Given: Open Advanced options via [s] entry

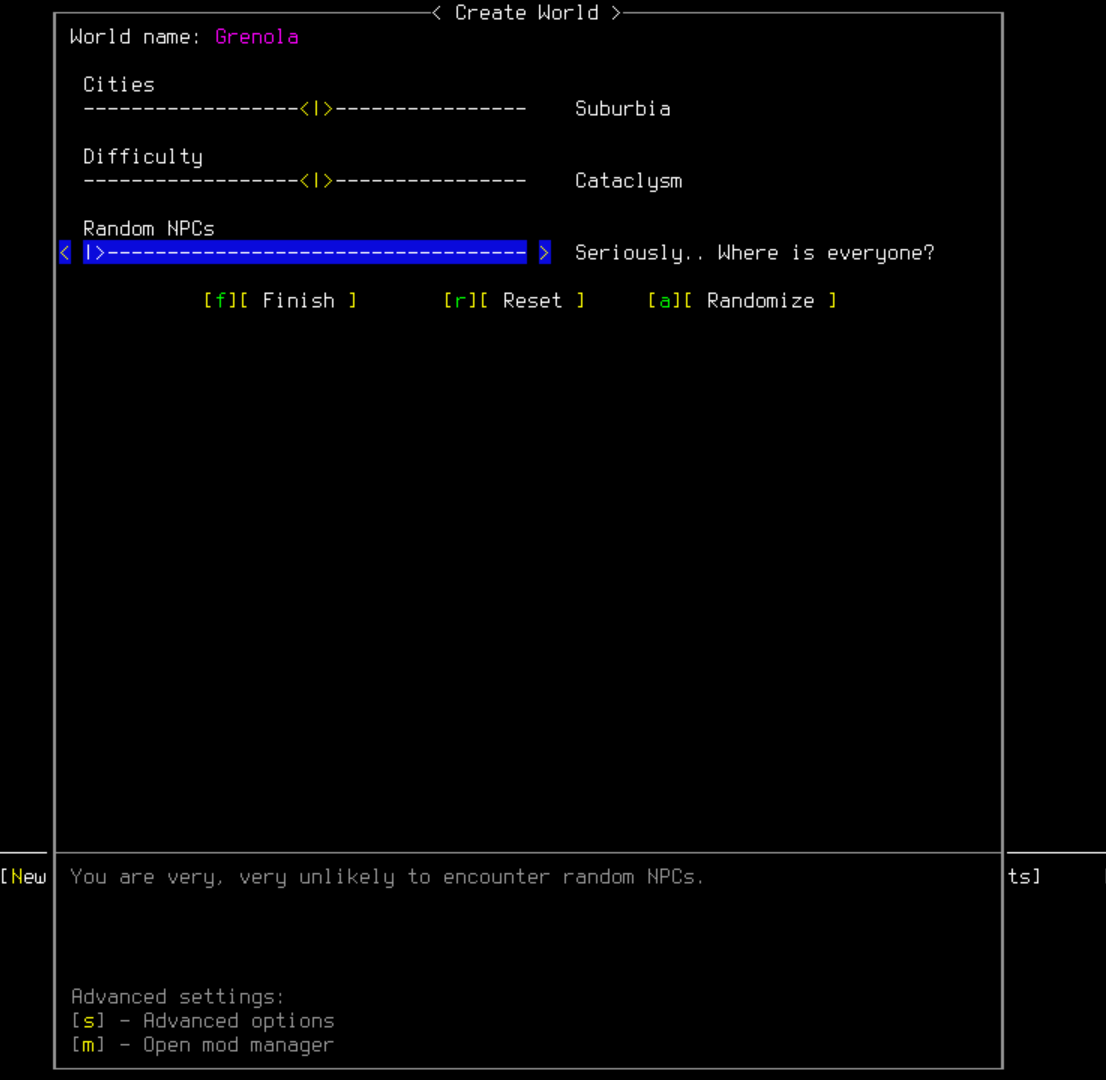Looking at the screenshot, I should click(202, 1021).
